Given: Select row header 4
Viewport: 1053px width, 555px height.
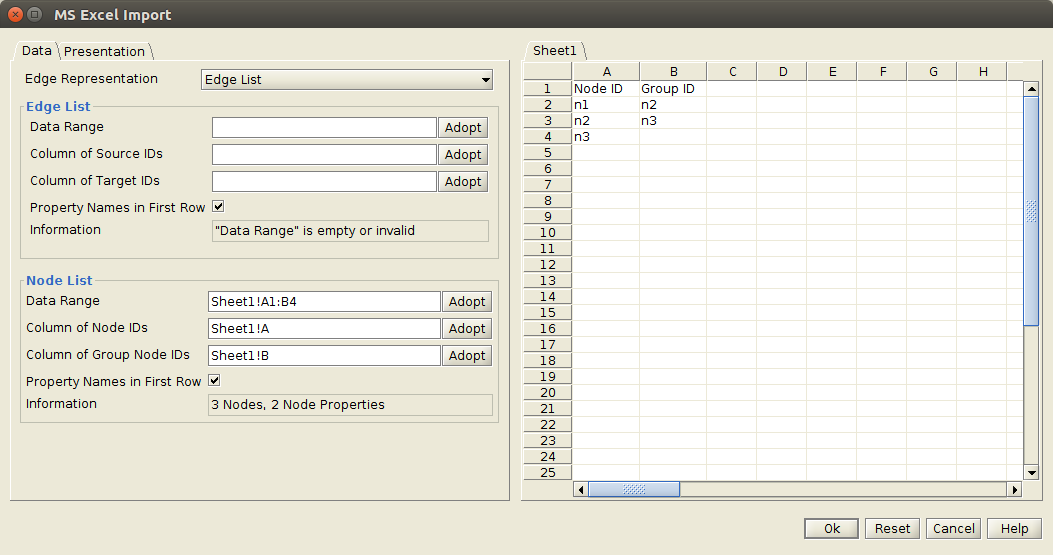Looking at the screenshot, I should coord(547,136).
